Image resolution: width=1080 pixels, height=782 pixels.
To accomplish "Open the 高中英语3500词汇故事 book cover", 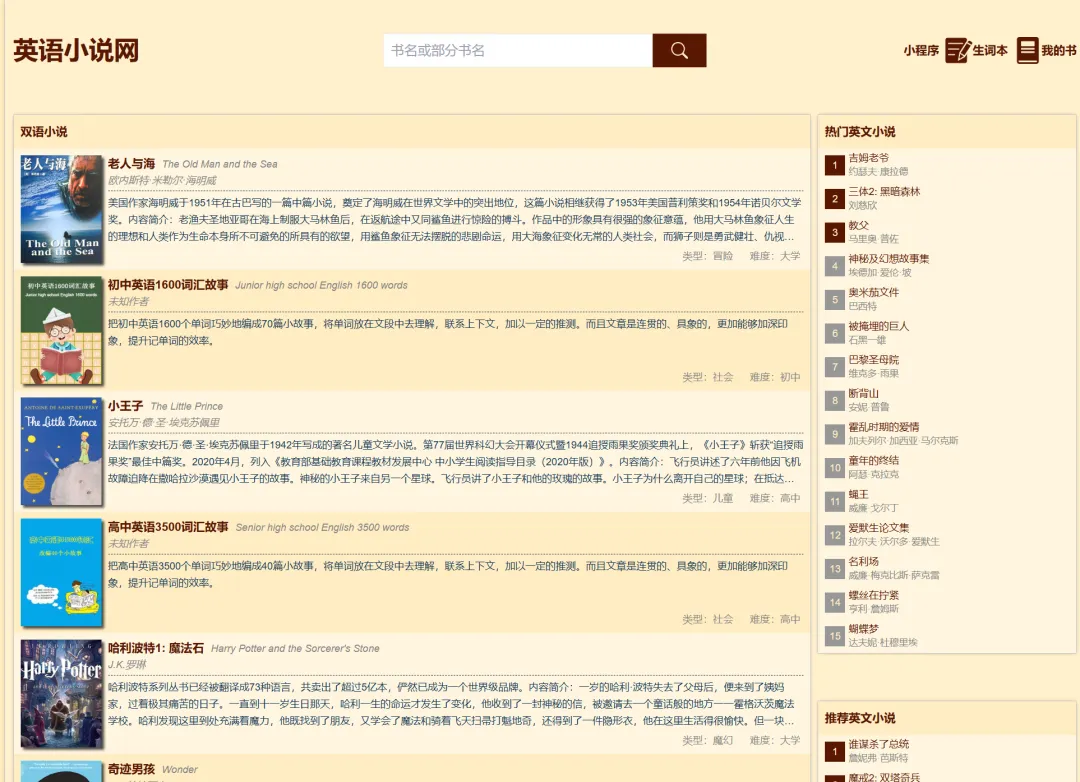I will [x=61, y=573].
